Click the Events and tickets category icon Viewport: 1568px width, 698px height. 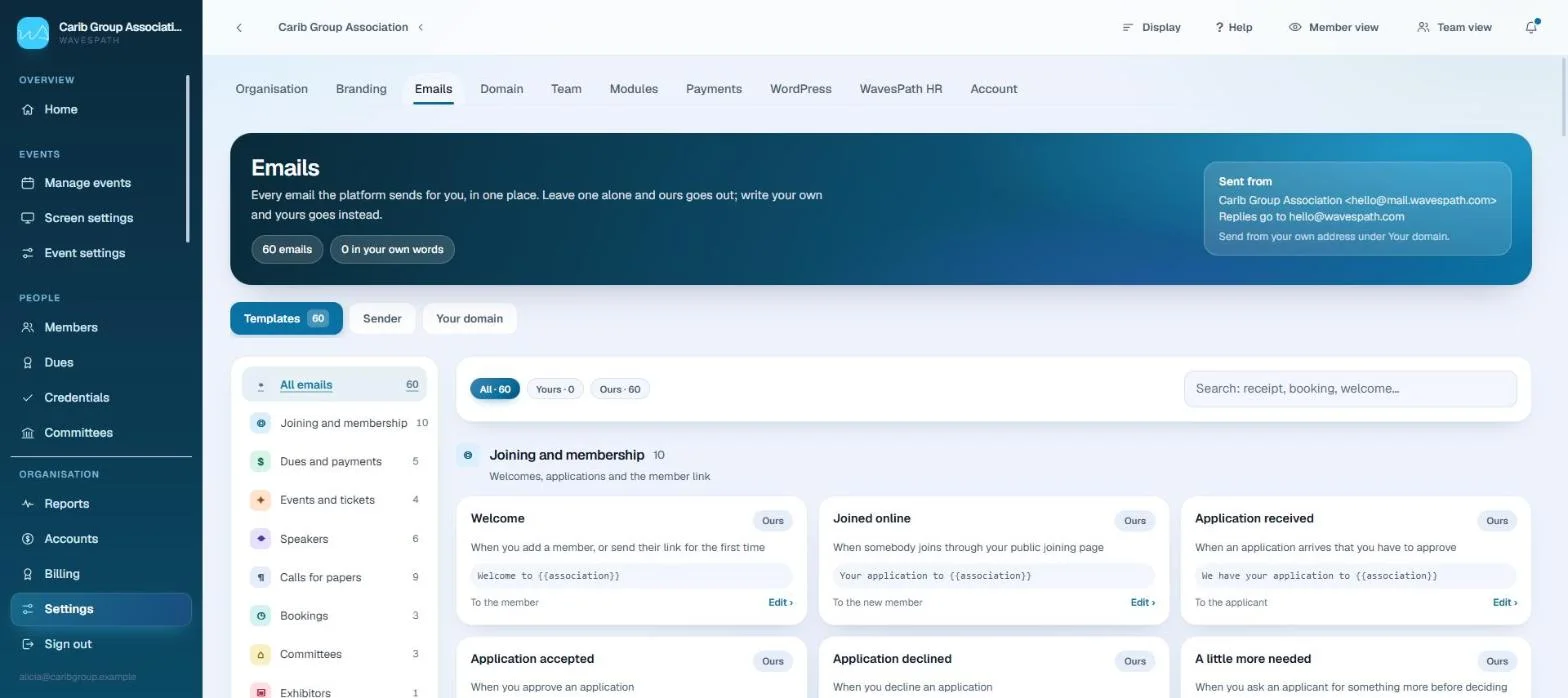pos(261,500)
